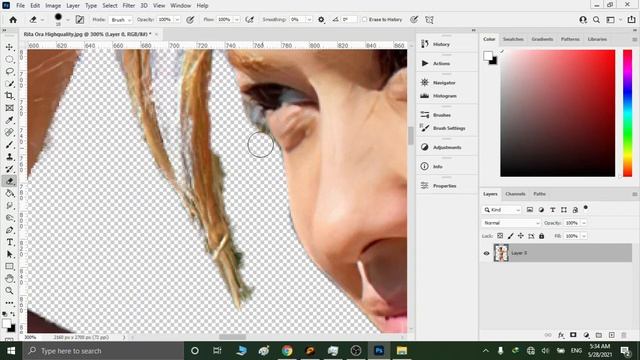The height and width of the screenshot is (360, 640).
Task: Click foreground color swatch in toolbar
Action: (x=6, y=324)
